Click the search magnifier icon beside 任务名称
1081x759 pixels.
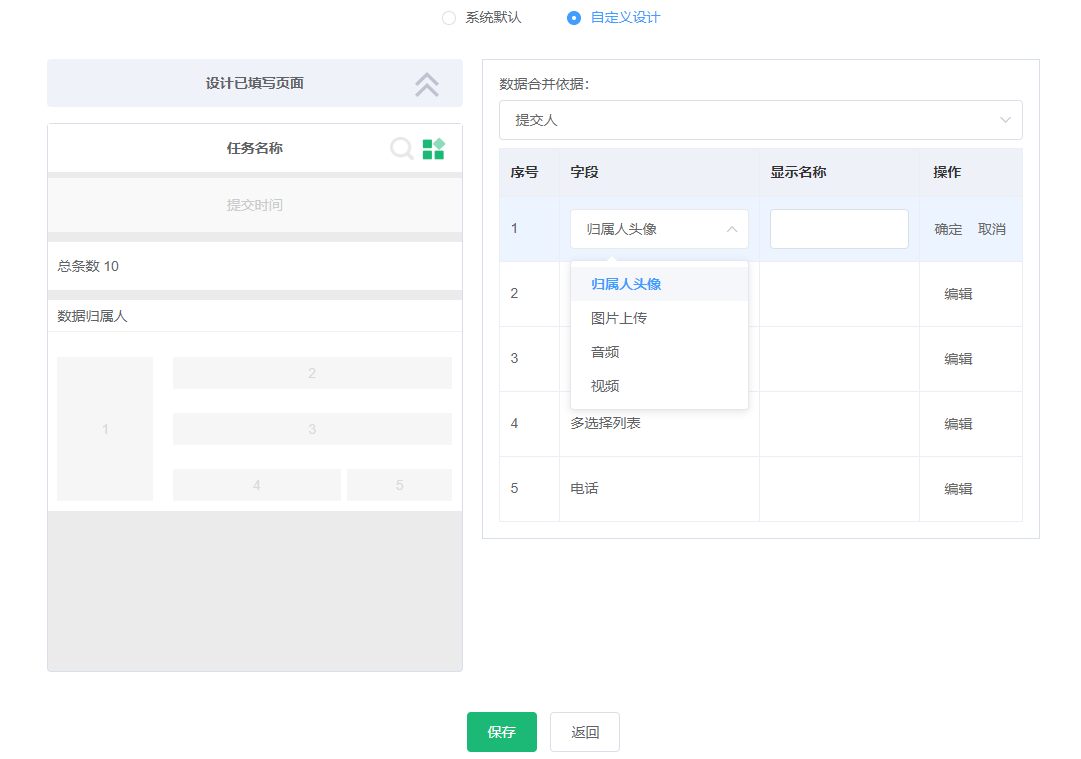pyautogui.click(x=401, y=148)
